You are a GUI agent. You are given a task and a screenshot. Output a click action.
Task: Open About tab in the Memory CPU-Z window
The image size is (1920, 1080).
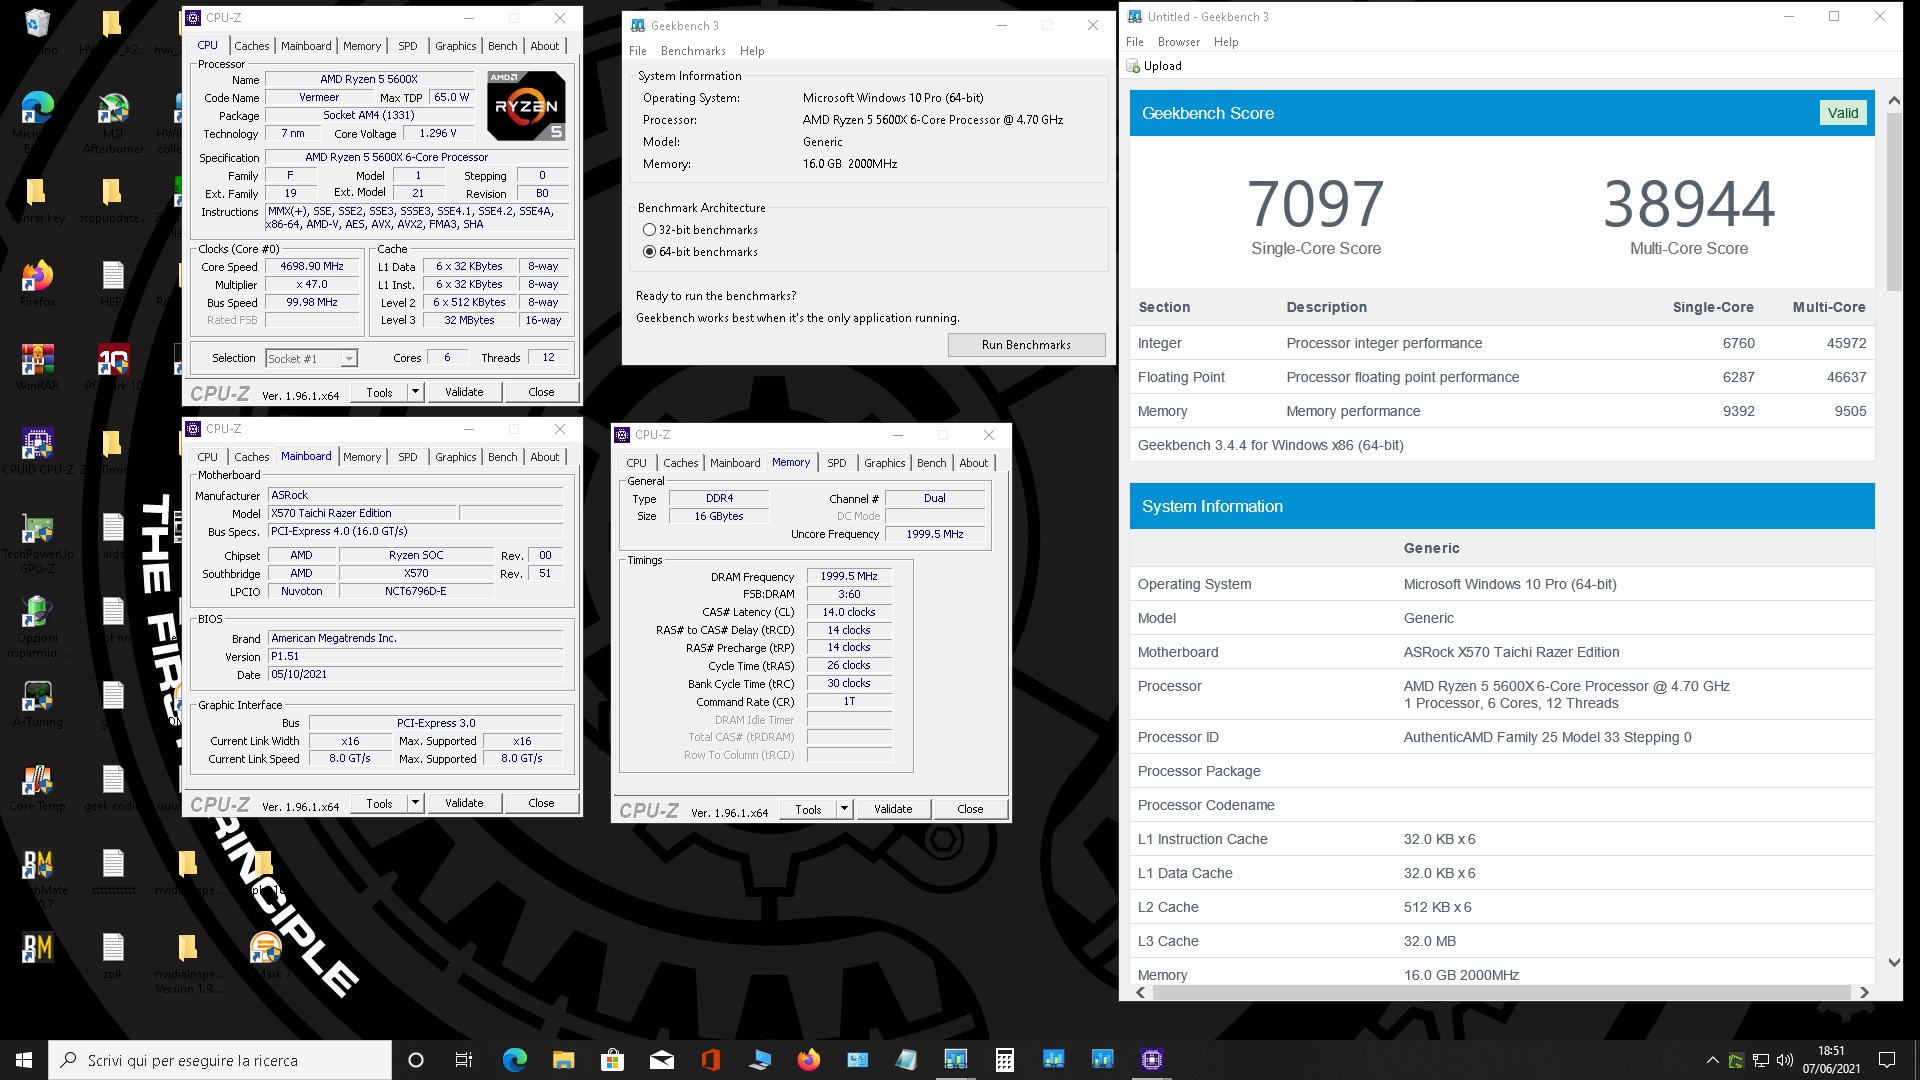(x=974, y=463)
